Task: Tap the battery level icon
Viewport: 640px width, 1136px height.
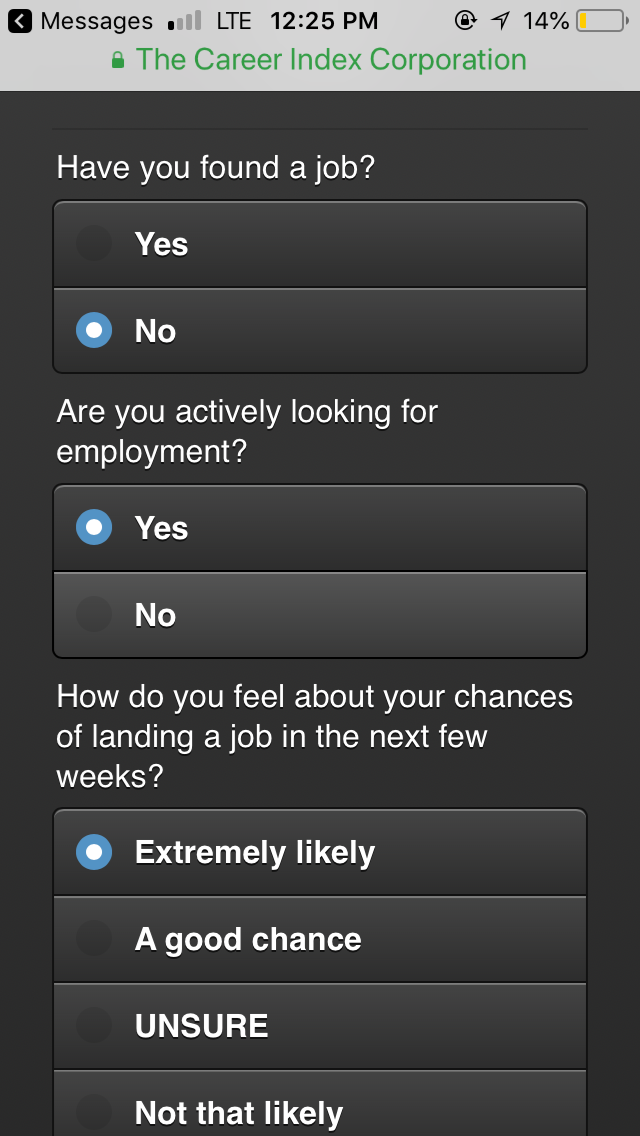Action: pyautogui.click(x=600, y=20)
